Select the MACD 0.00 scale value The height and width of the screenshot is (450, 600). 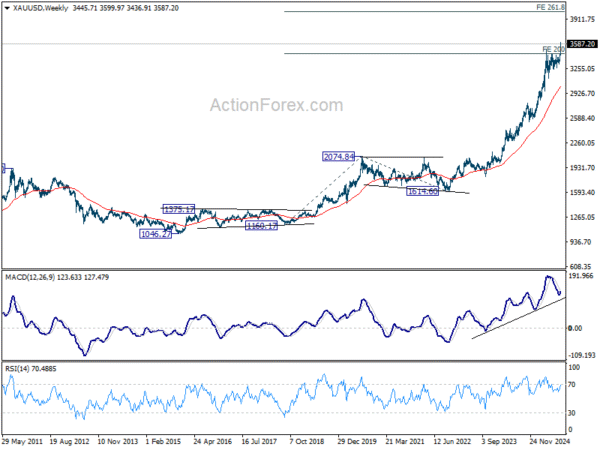[x=576, y=328]
